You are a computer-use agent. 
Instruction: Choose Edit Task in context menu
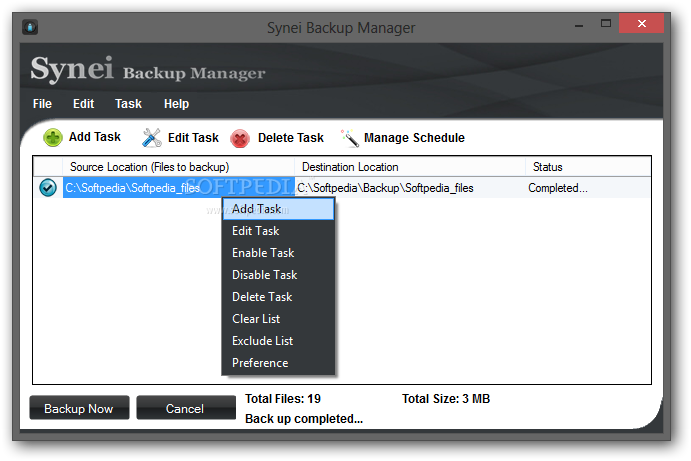[279, 231]
